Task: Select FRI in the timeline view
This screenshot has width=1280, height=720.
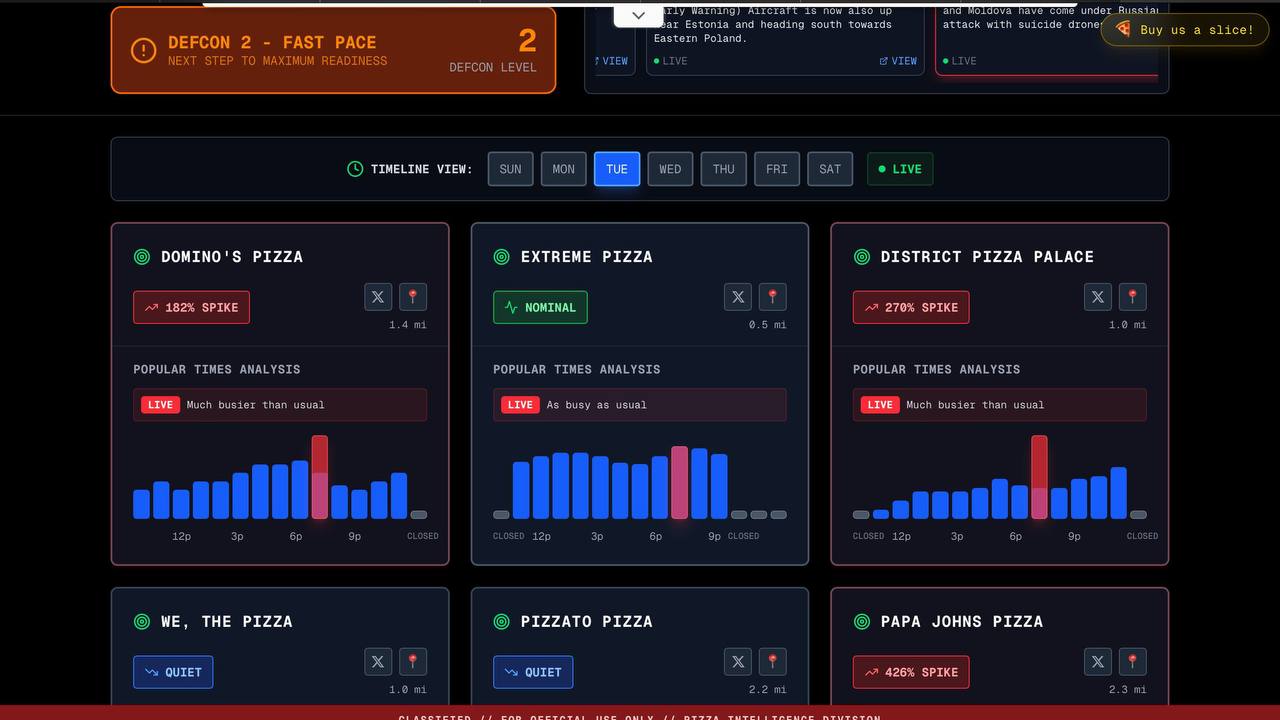Action: pyautogui.click(x=777, y=169)
